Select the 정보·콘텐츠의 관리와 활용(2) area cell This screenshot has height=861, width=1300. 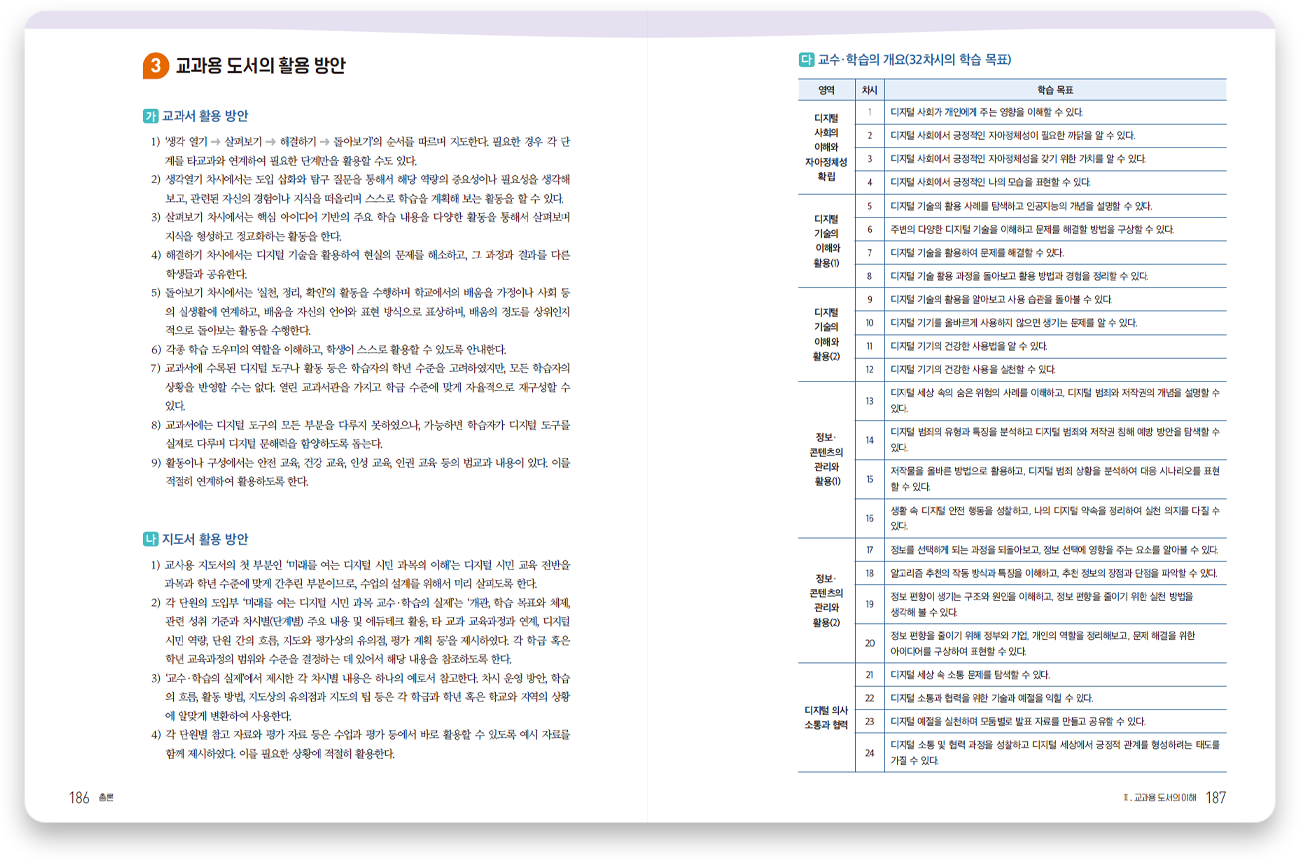(826, 601)
